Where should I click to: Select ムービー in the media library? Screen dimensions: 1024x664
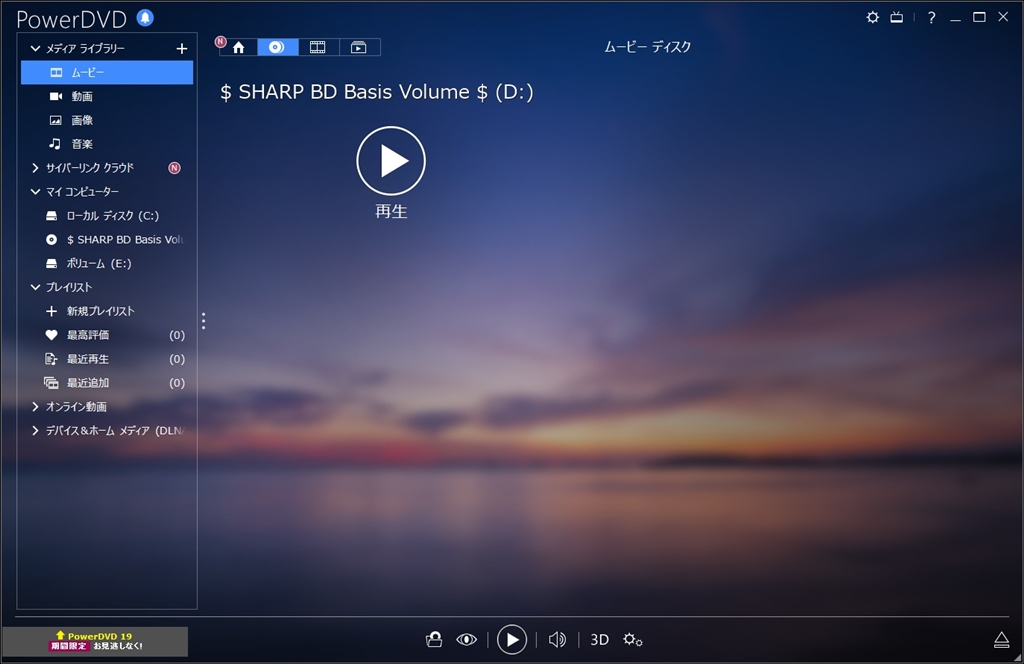[x=107, y=72]
